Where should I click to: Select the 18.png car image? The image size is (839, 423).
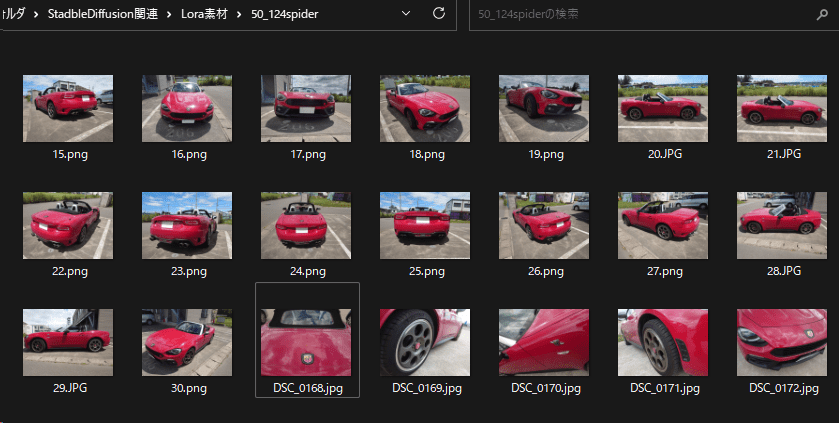[425, 108]
